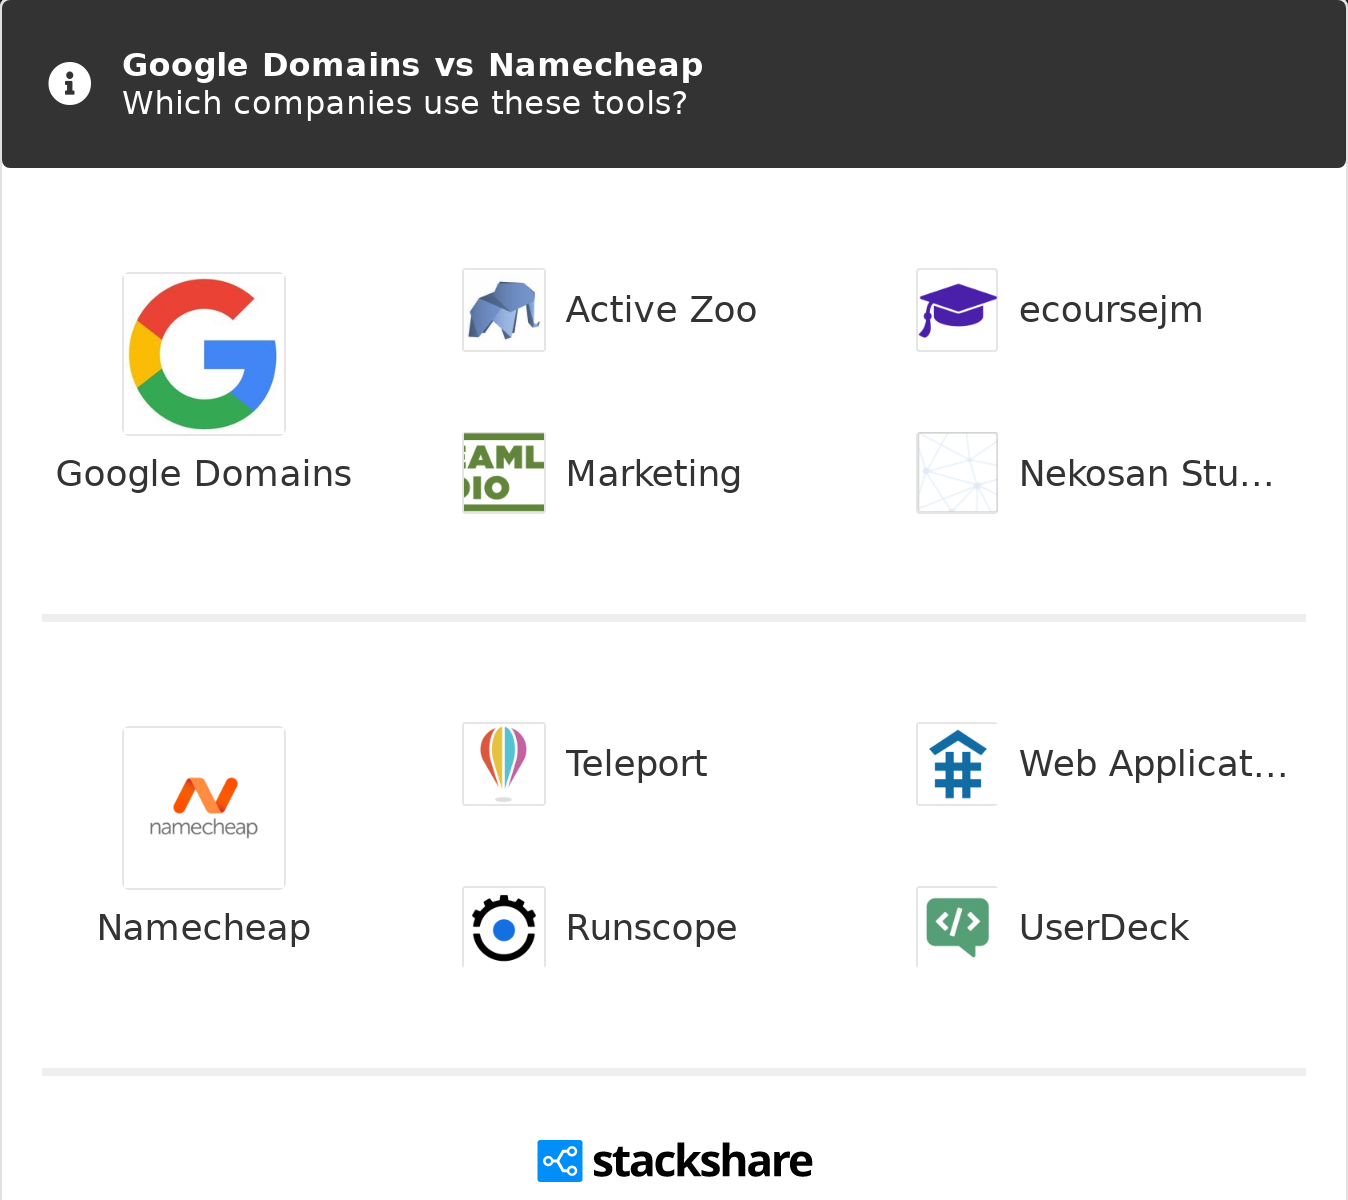The width and height of the screenshot is (1348, 1200).
Task: Click the stackshare wordmark in footer
Action: click(x=702, y=1161)
